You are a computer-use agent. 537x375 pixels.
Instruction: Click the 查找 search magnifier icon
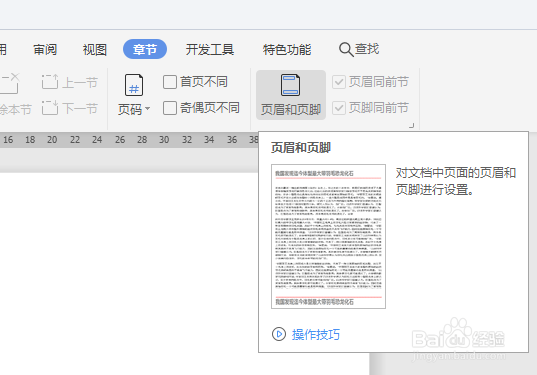click(x=346, y=50)
